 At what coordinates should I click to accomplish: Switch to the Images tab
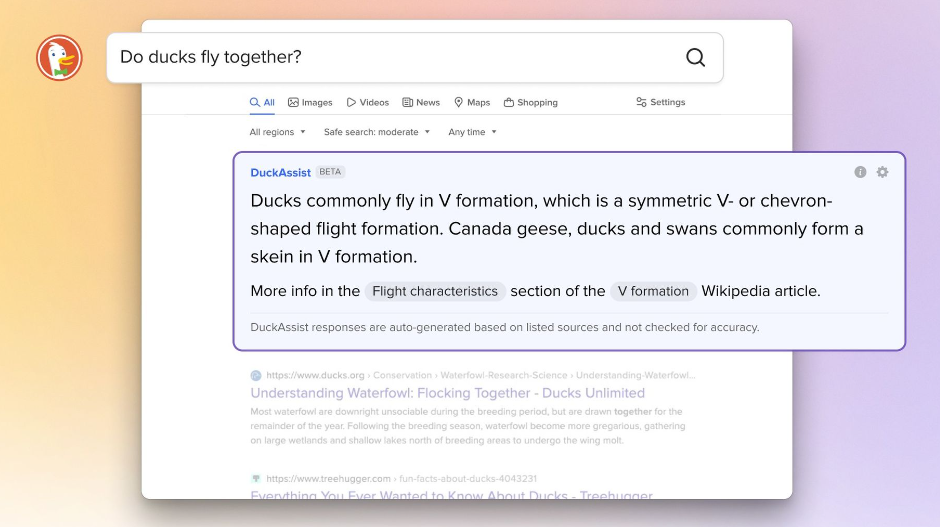[310, 103]
